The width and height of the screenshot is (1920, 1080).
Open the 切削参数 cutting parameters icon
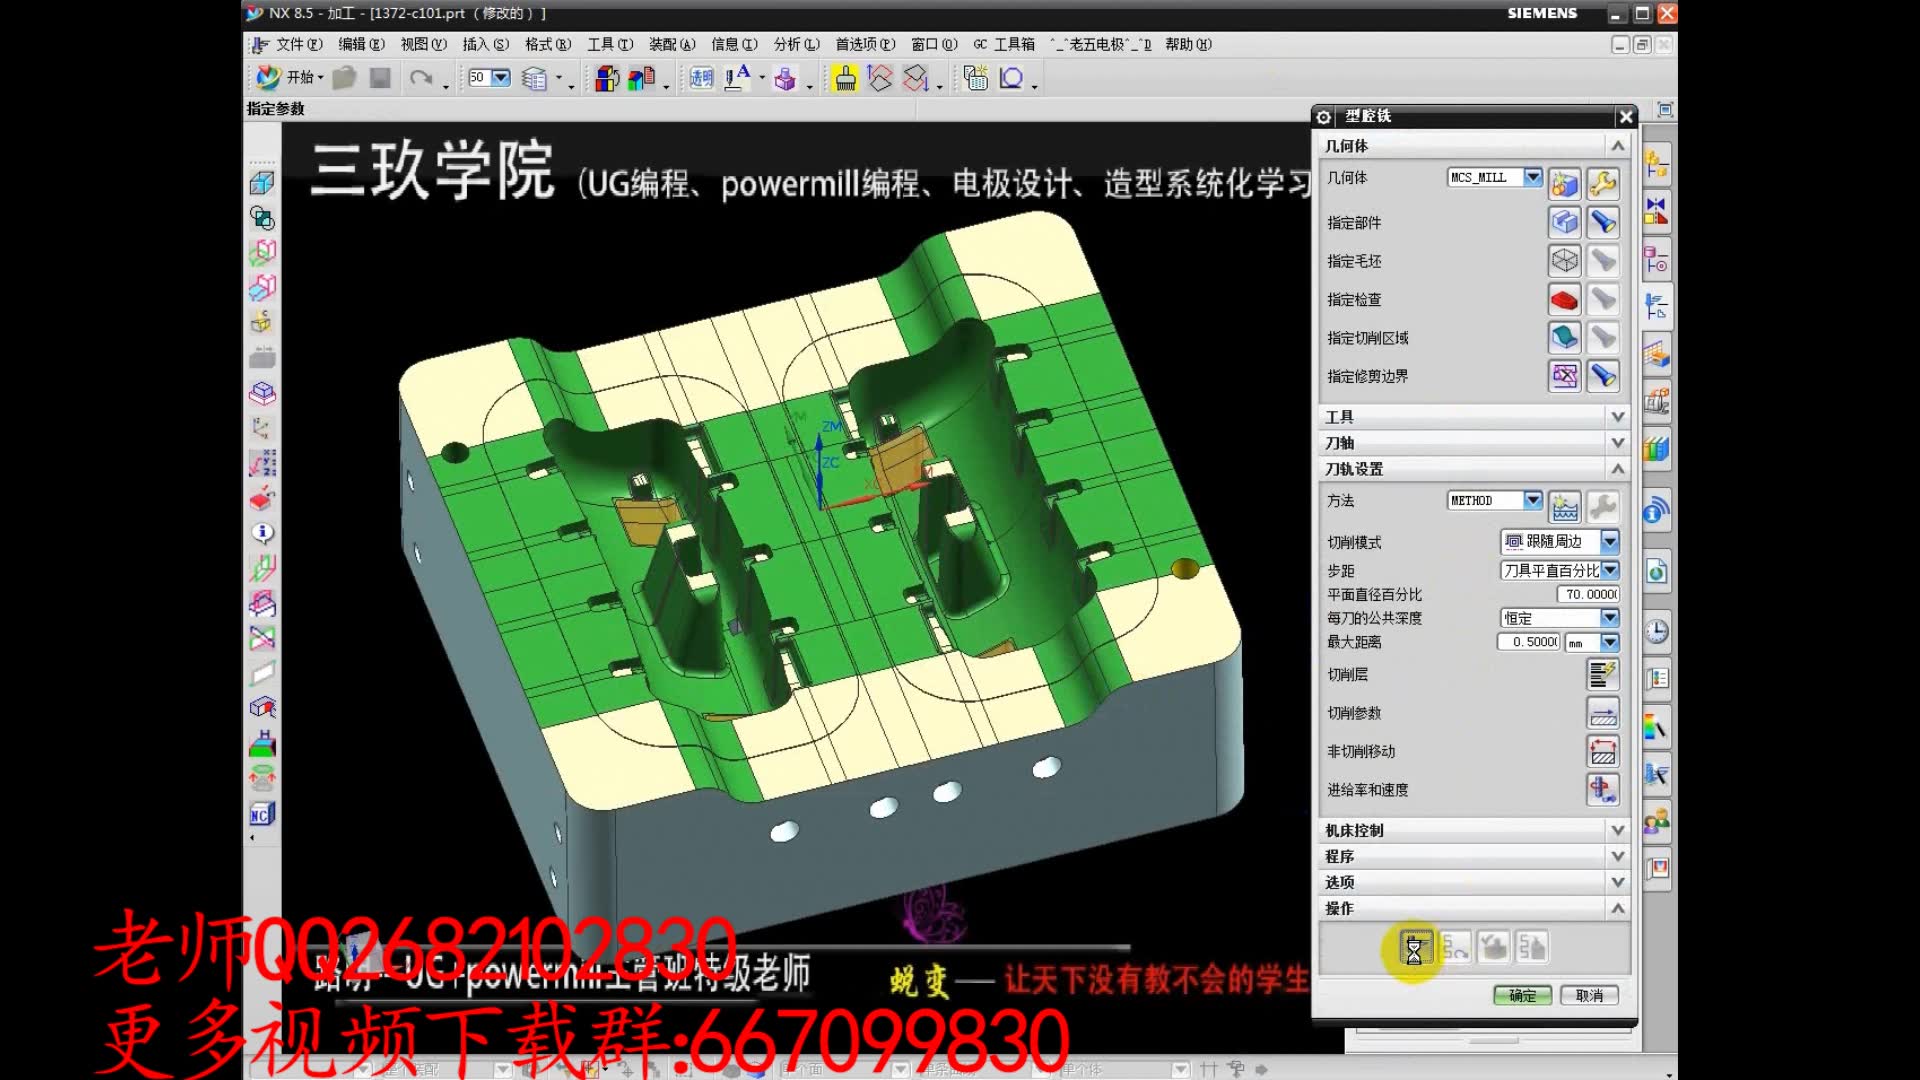point(1602,713)
